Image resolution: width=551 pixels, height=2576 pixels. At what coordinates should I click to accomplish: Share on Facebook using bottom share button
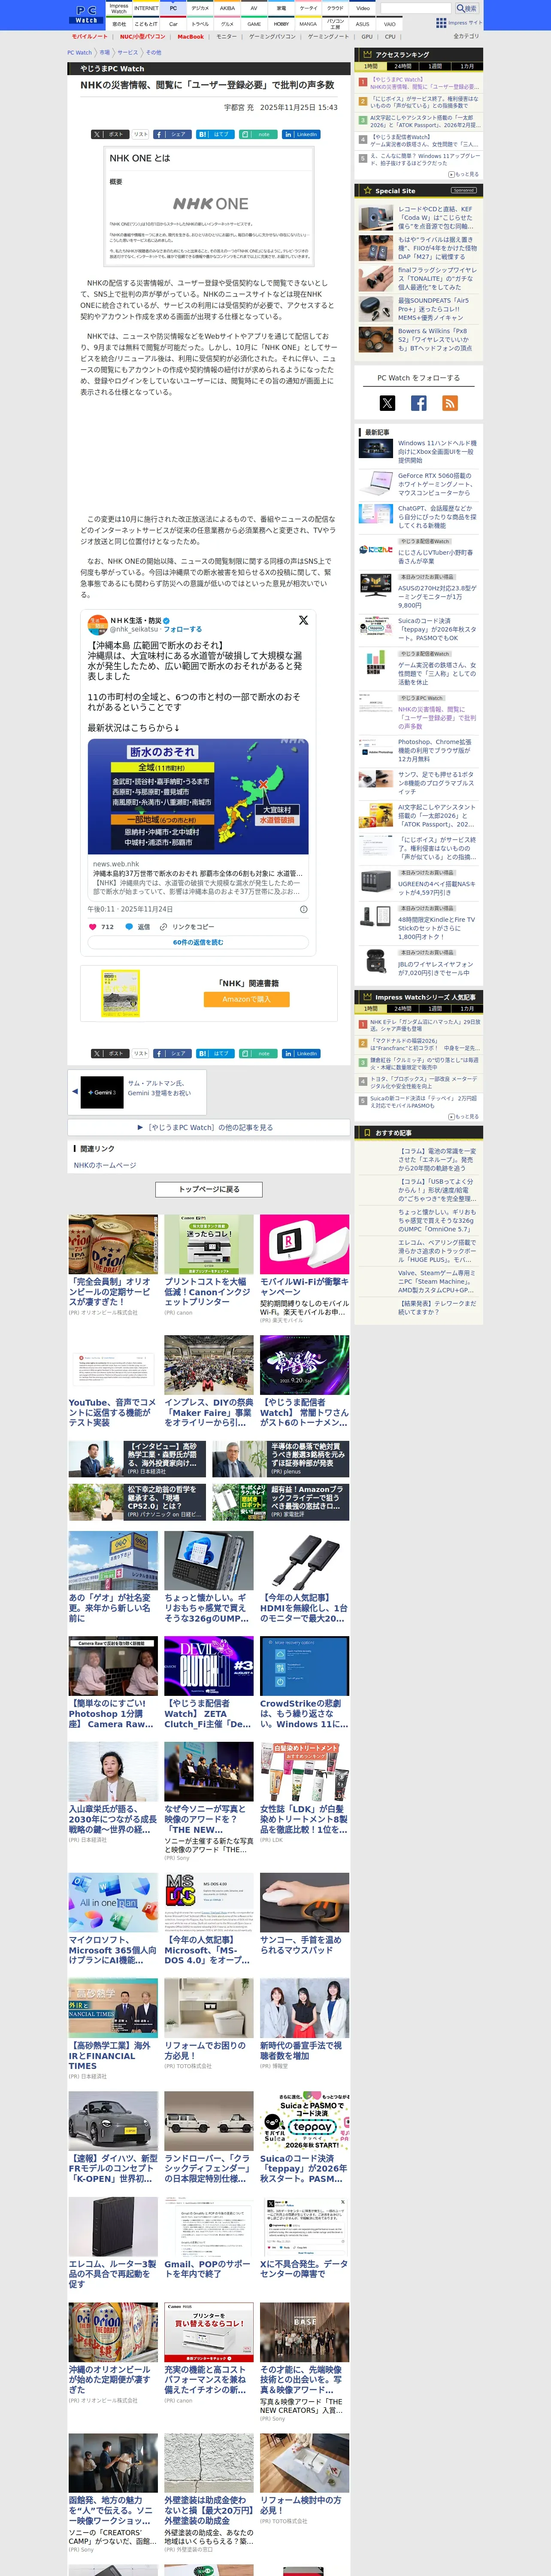click(x=172, y=1053)
